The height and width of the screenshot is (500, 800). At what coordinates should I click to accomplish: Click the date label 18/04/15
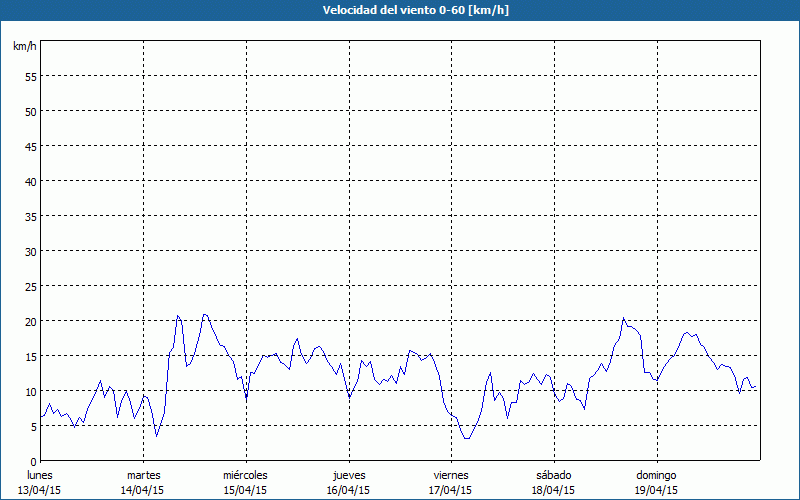click(x=555, y=490)
